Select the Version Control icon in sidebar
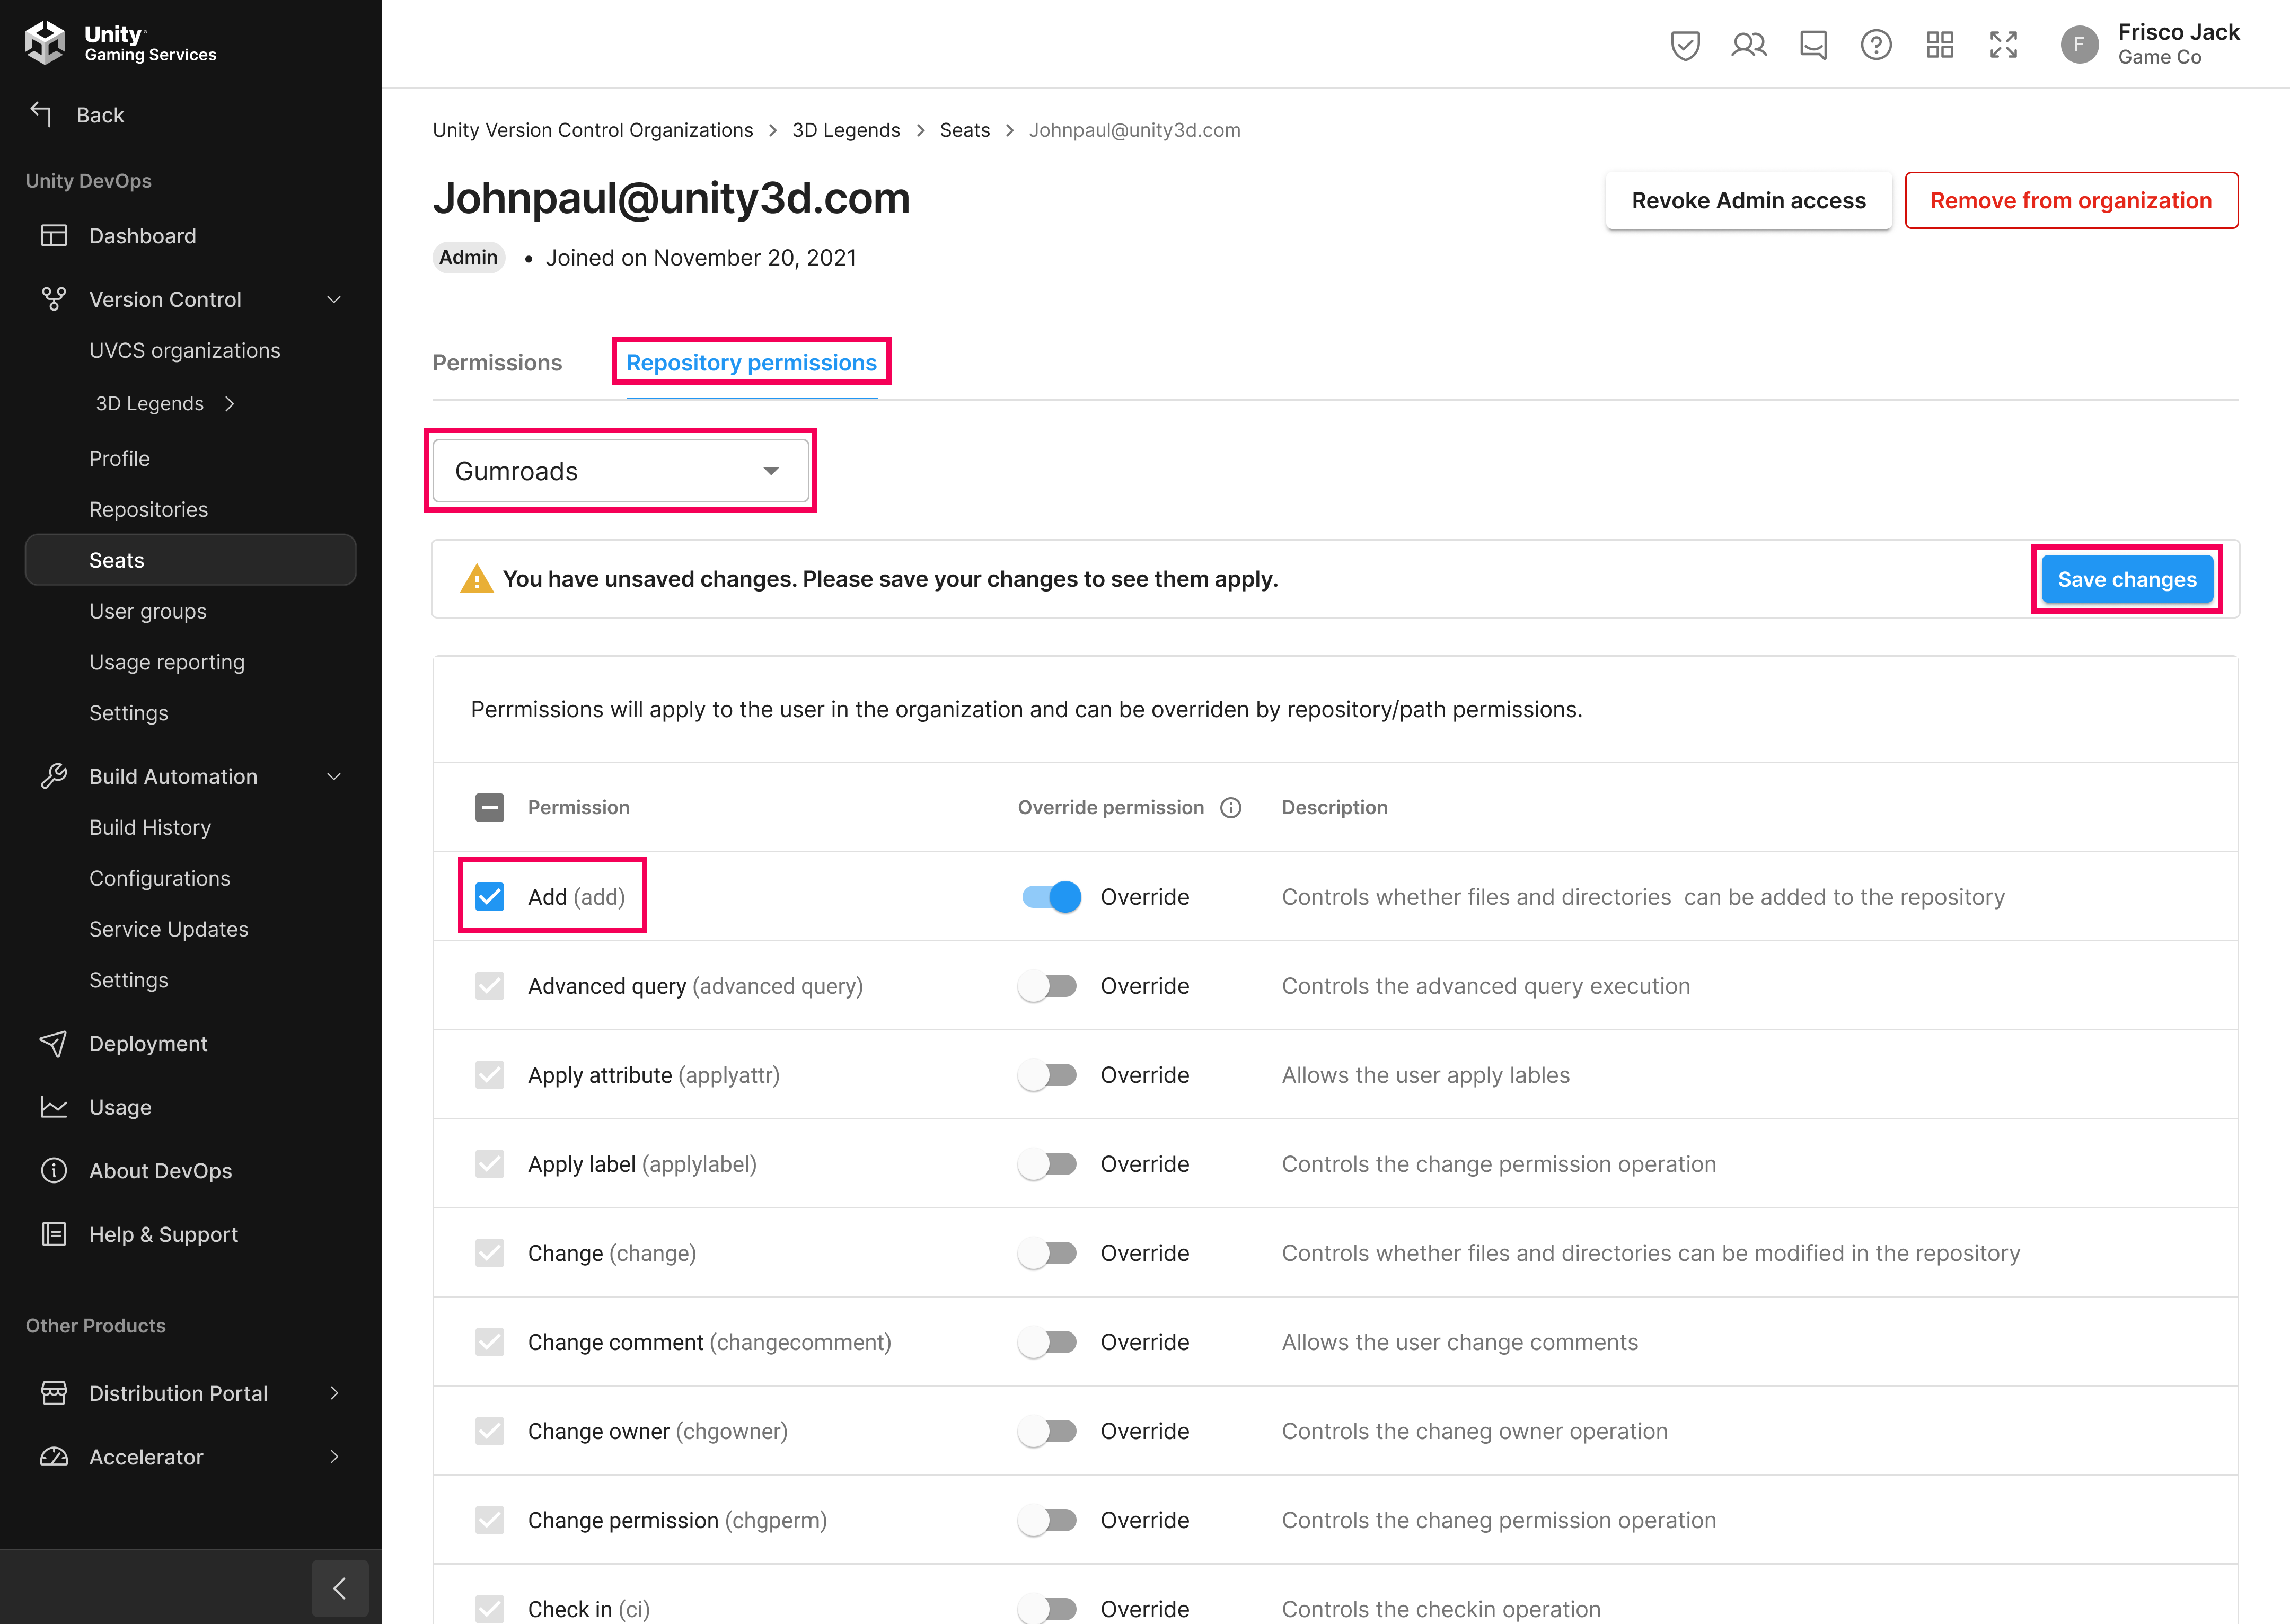 point(53,299)
